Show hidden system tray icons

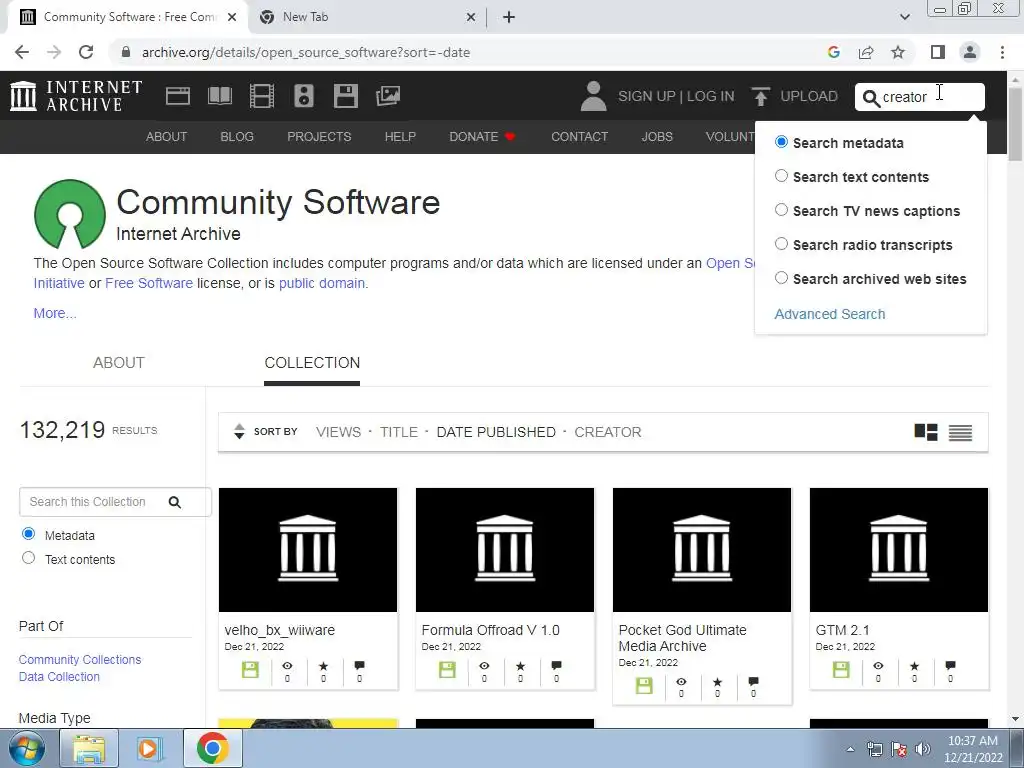point(850,749)
